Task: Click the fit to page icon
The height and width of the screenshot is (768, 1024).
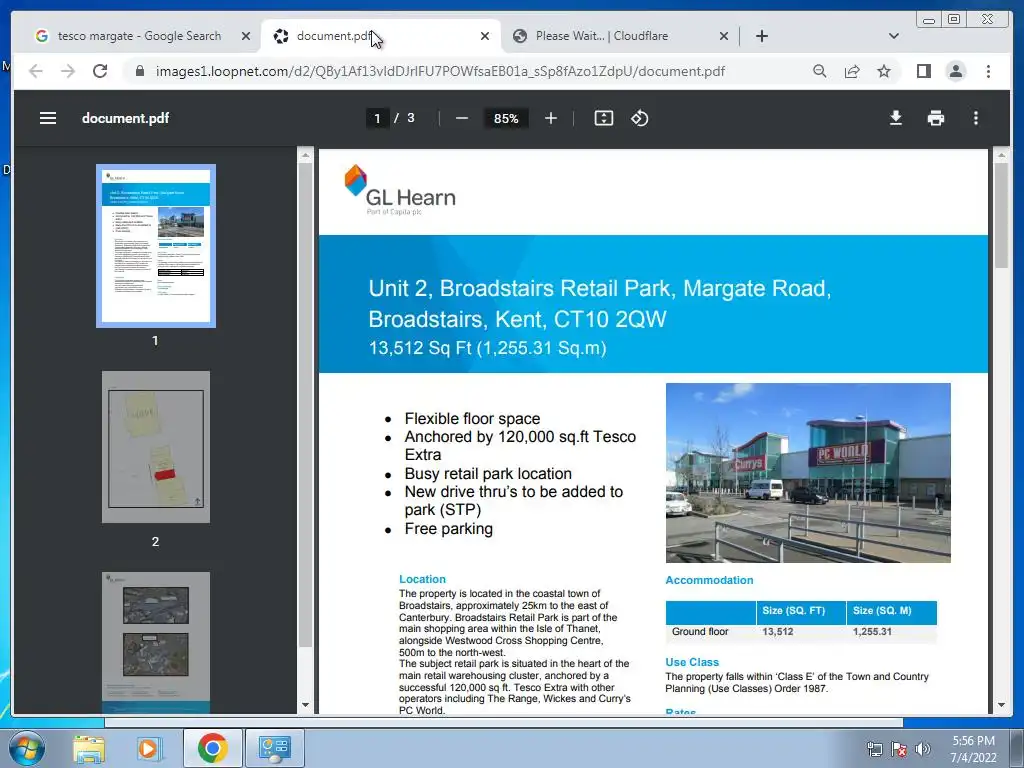Action: [603, 118]
